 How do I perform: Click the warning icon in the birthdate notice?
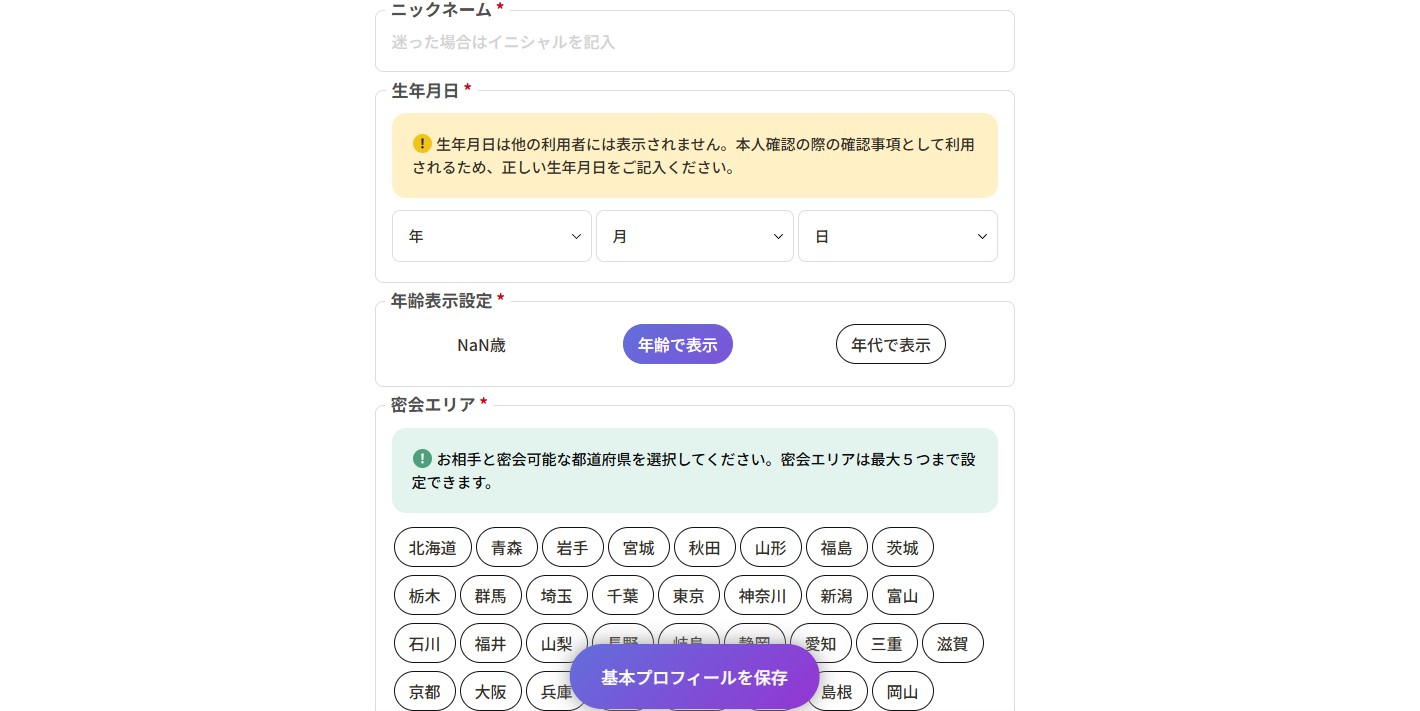[422, 143]
